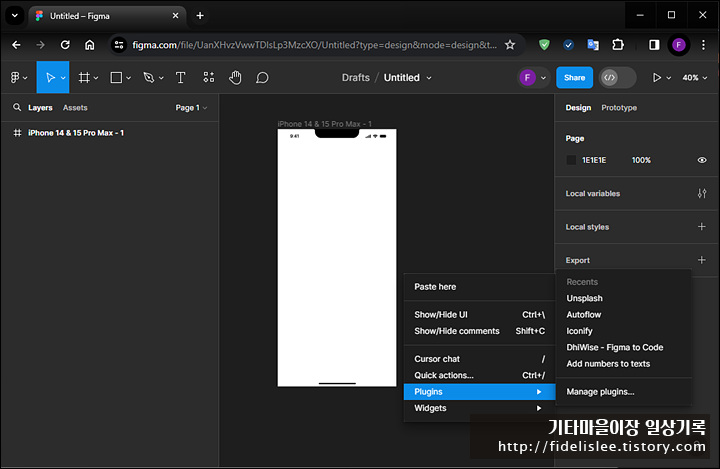This screenshot has height=469, width=720.
Task: Click the Present play icon
Action: (657, 78)
